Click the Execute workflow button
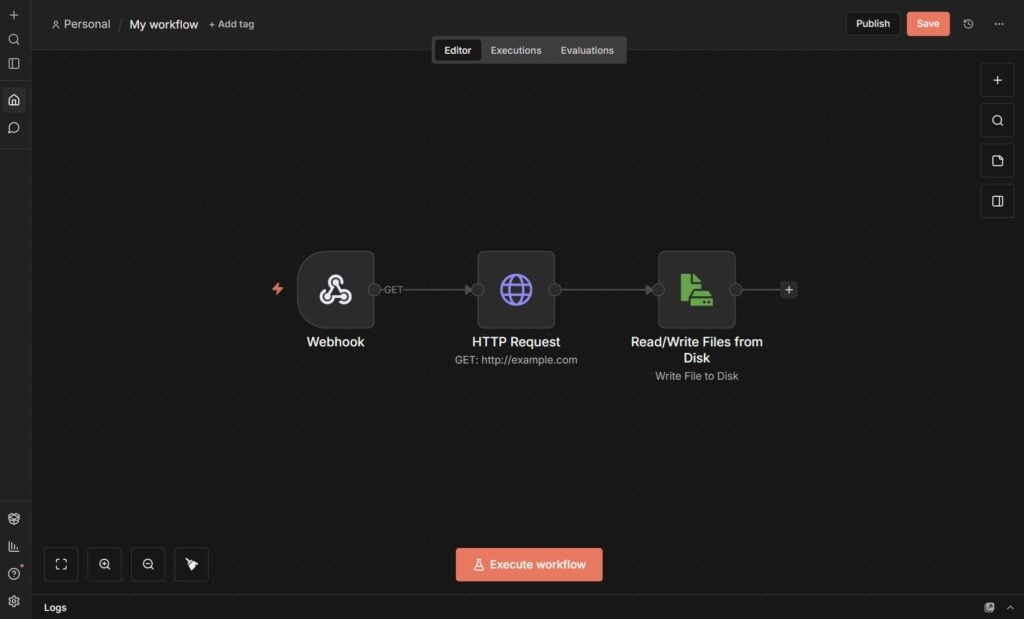1024x619 pixels. point(529,565)
